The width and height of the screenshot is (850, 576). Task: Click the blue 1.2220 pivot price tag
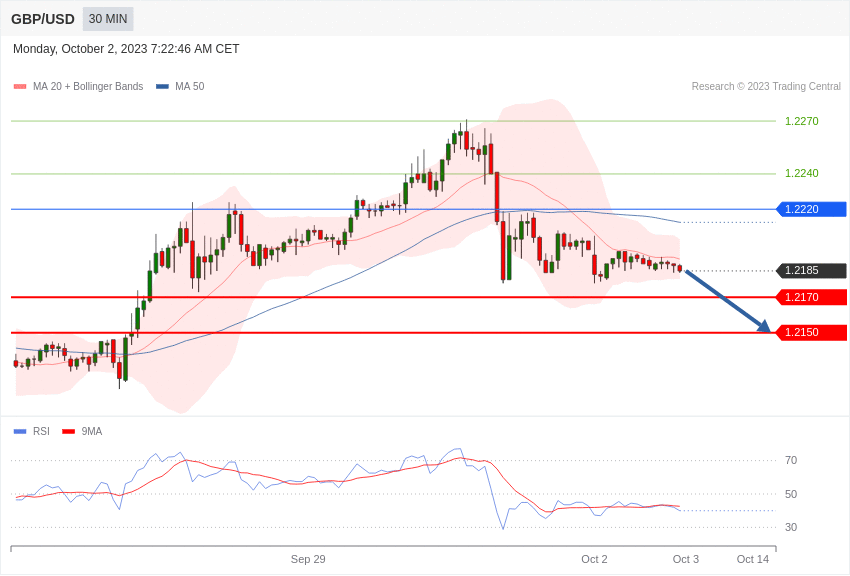click(x=812, y=209)
